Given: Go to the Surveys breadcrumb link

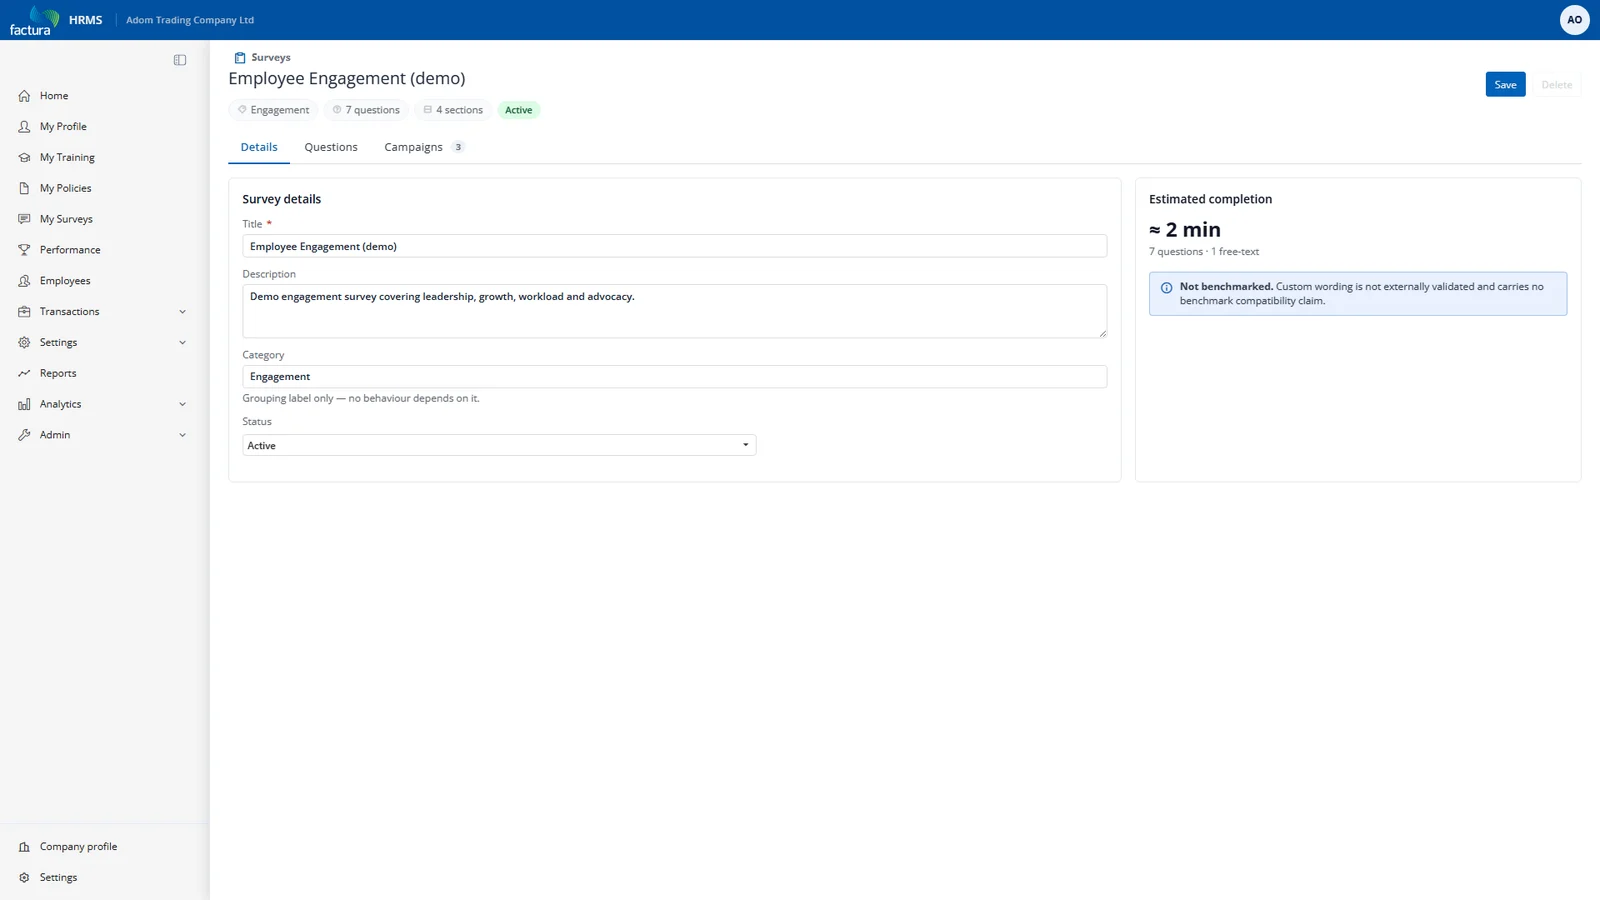Looking at the screenshot, I should [x=271, y=58].
